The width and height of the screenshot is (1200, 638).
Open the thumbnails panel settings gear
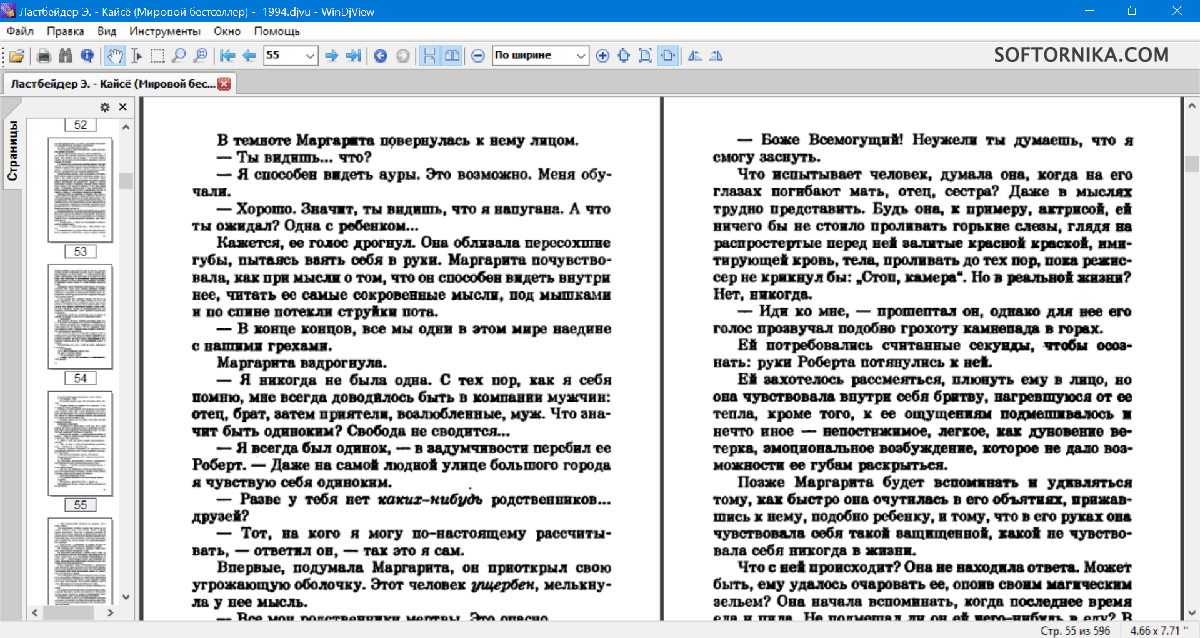click(x=105, y=107)
